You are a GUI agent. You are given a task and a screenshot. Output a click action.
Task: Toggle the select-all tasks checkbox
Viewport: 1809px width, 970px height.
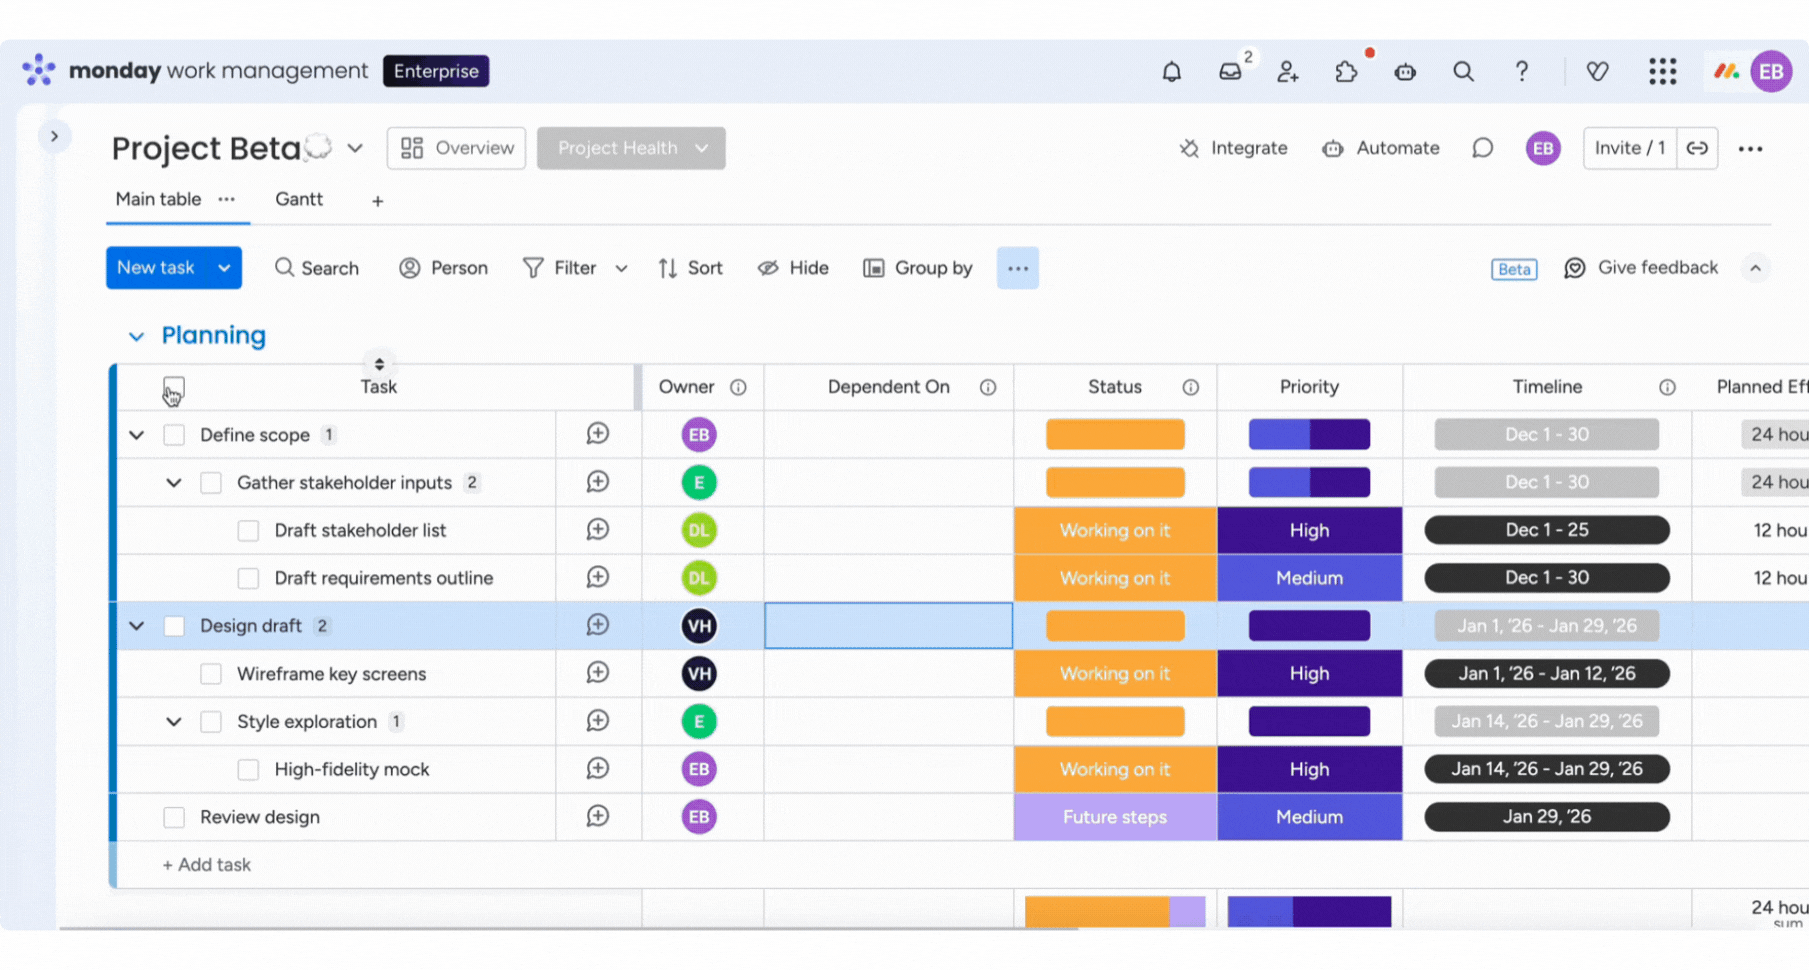tap(174, 387)
